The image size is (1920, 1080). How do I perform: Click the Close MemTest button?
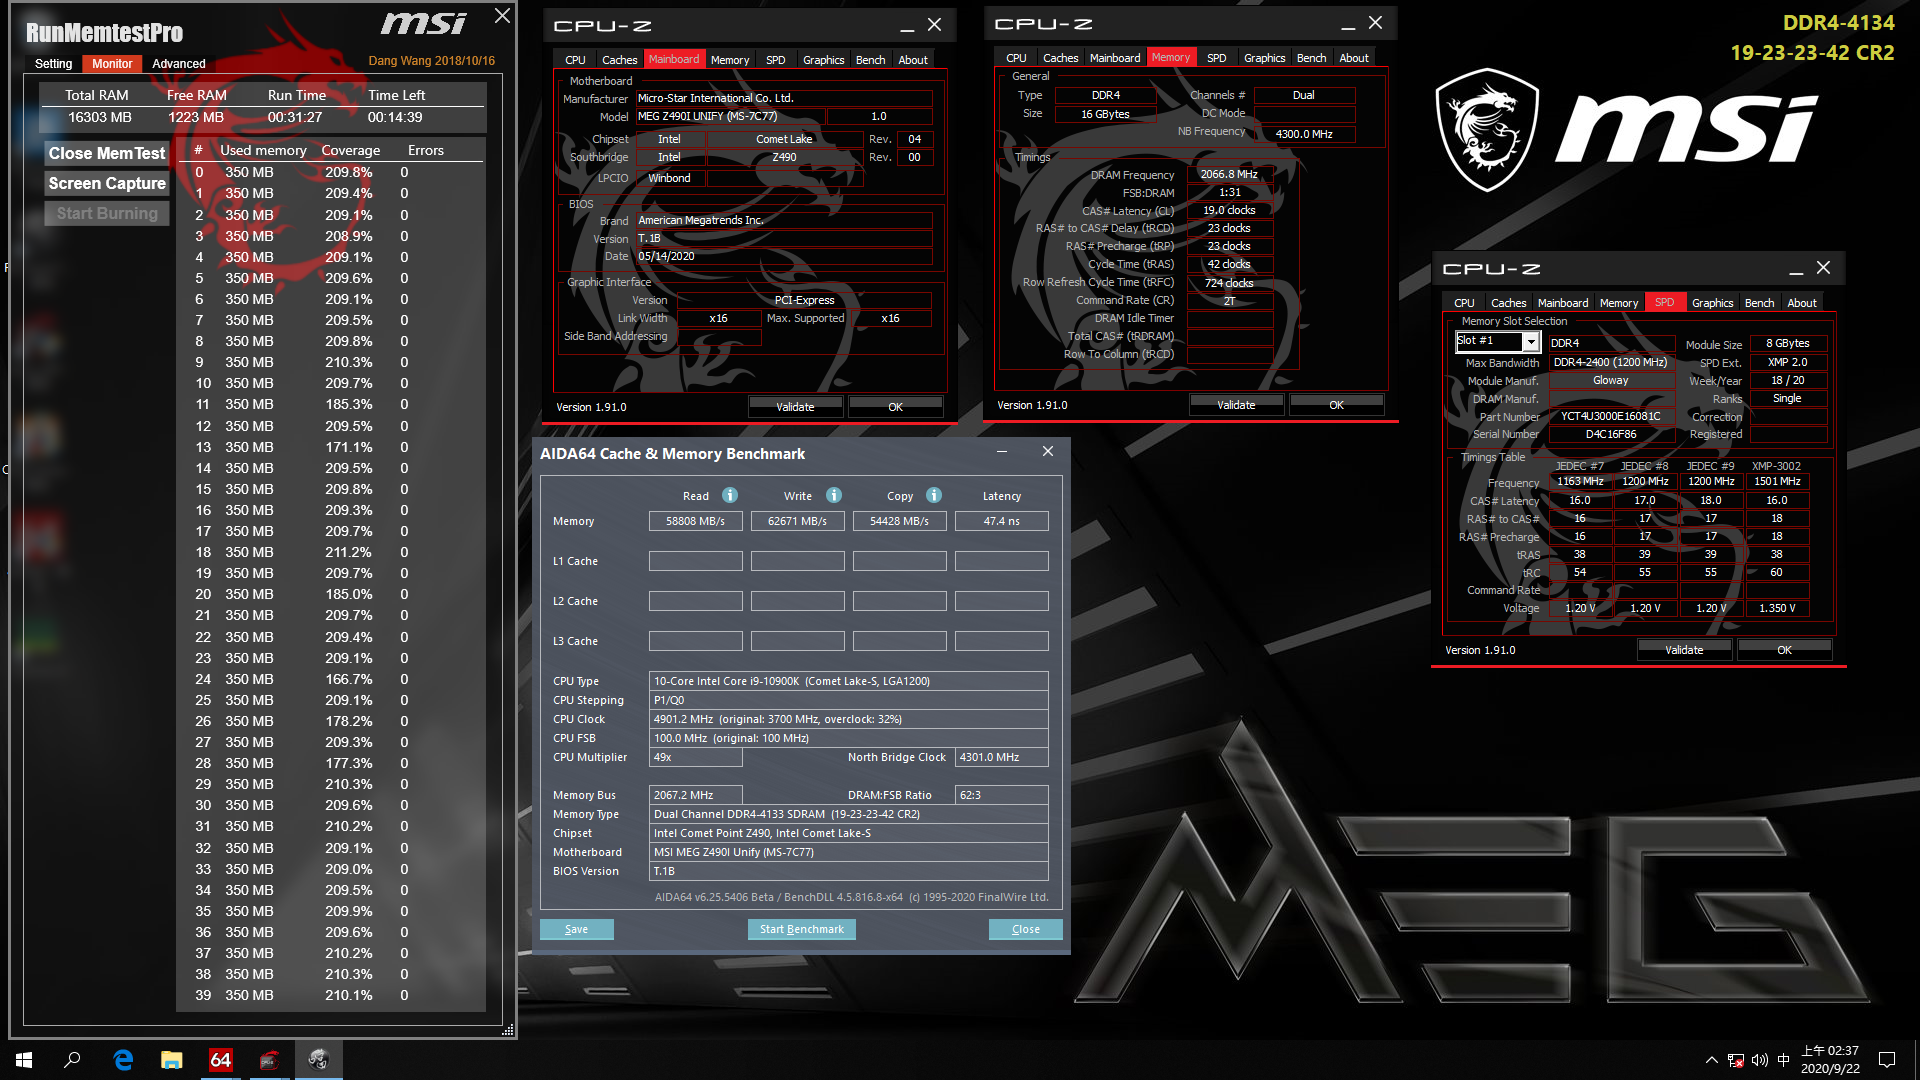(x=107, y=153)
